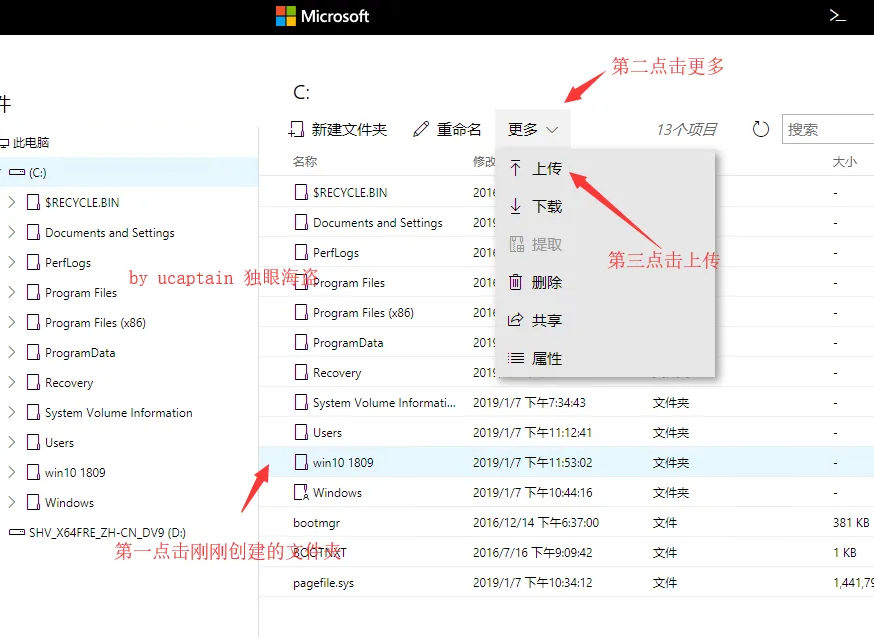874x637 pixels.
Task: Click Windows folder icon in tree
Action: [33, 502]
